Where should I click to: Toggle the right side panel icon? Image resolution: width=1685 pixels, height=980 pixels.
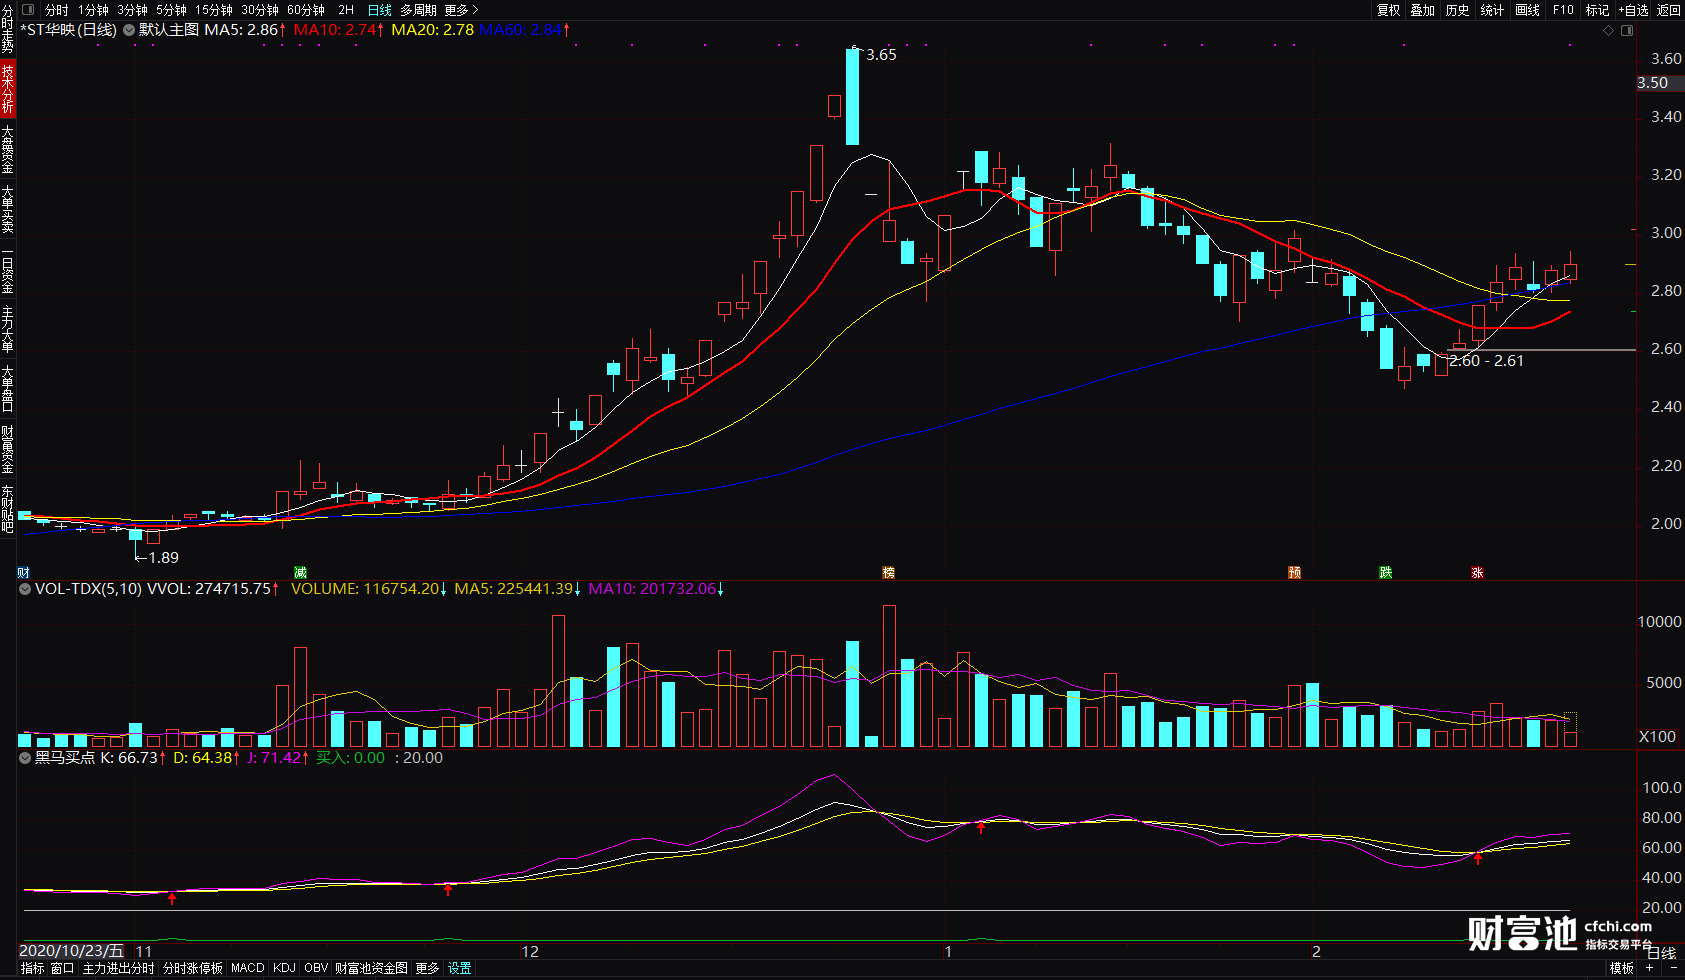pyautogui.click(x=1627, y=30)
